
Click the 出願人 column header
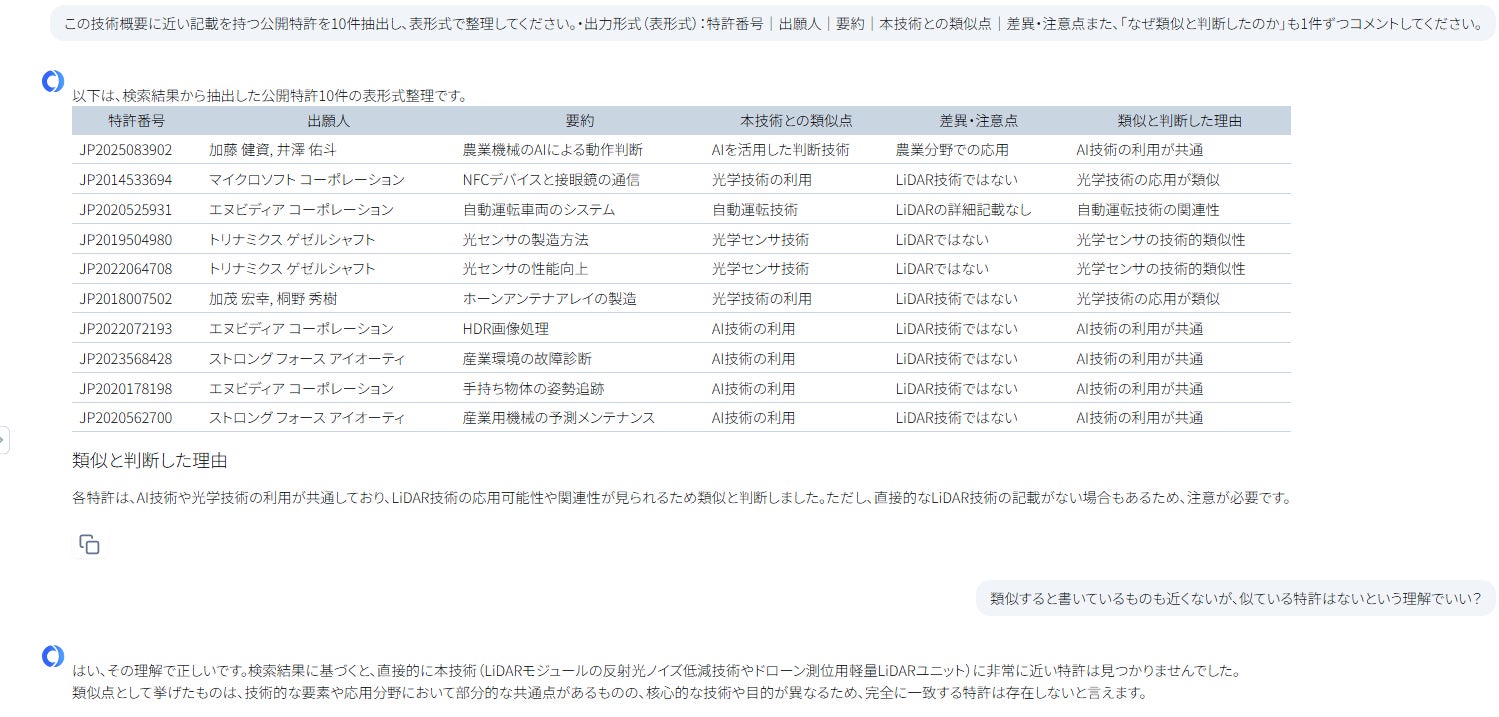click(329, 120)
